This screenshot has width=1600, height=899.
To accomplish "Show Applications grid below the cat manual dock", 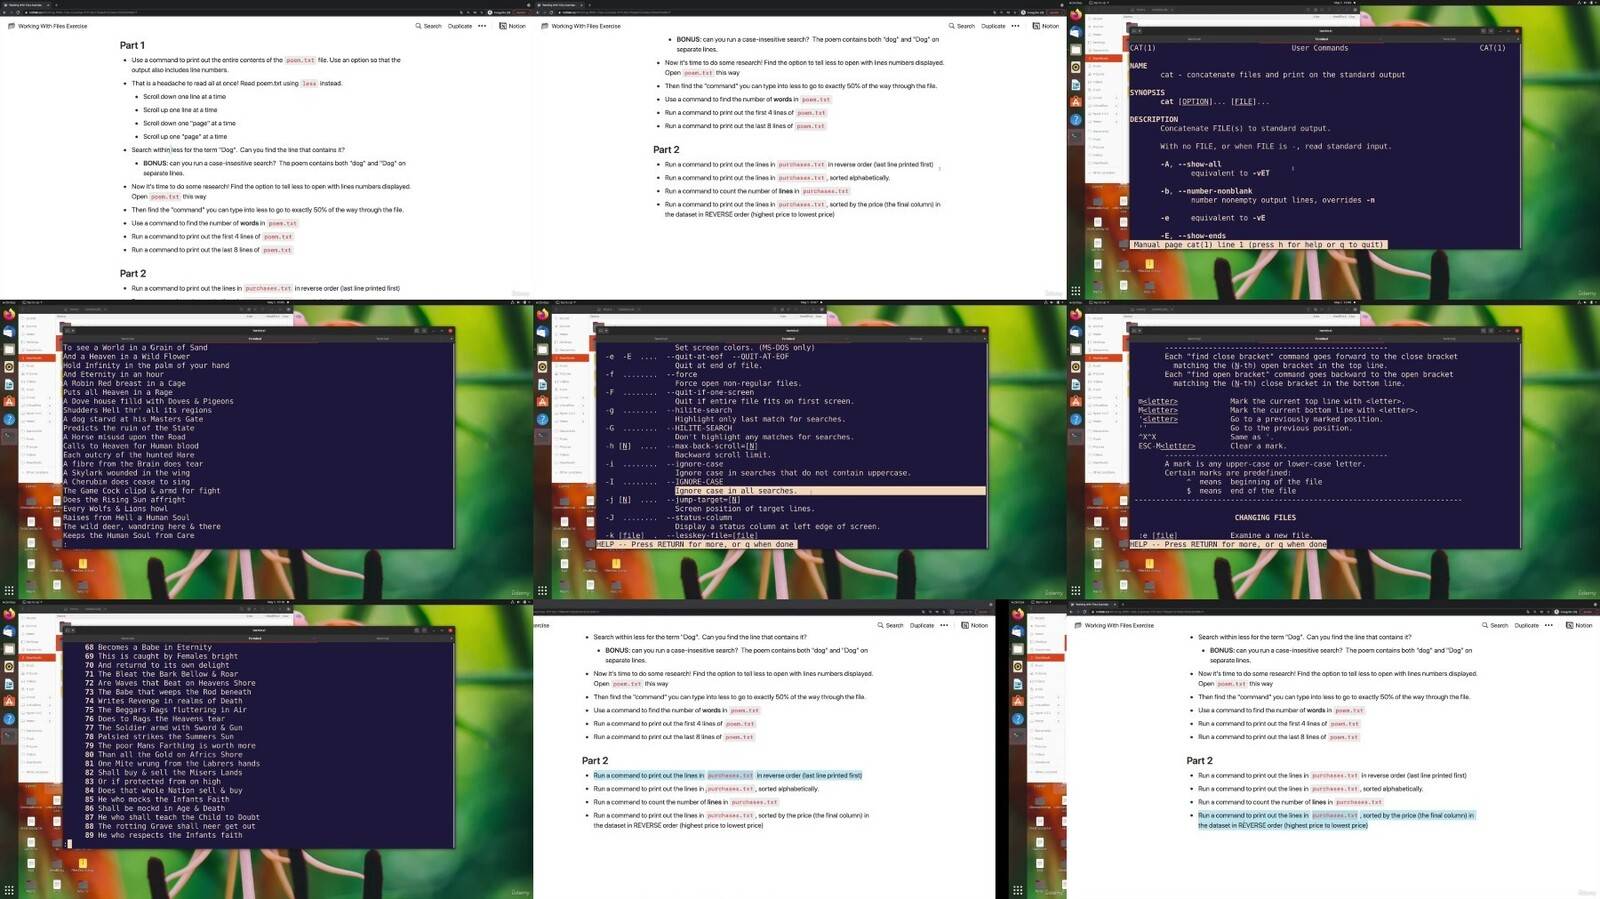I will pyautogui.click(x=1075, y=291).
